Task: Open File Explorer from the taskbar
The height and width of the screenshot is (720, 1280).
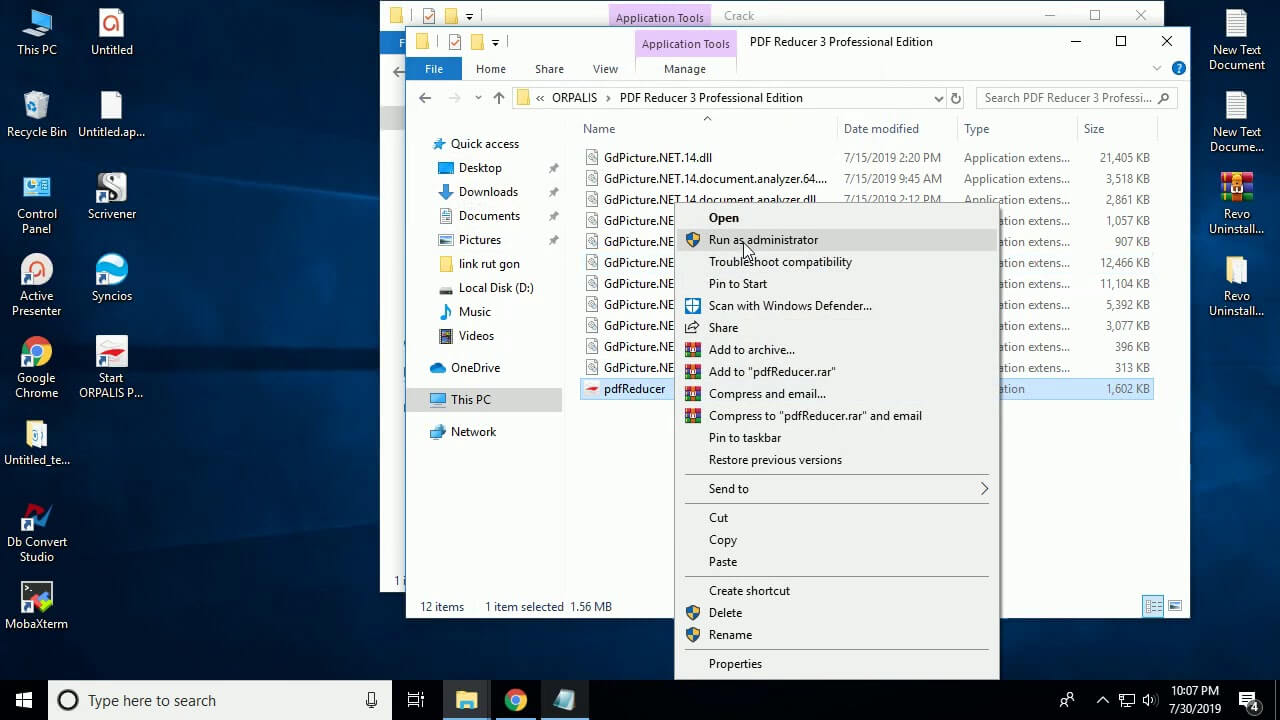Action: (x=466, y=700)
